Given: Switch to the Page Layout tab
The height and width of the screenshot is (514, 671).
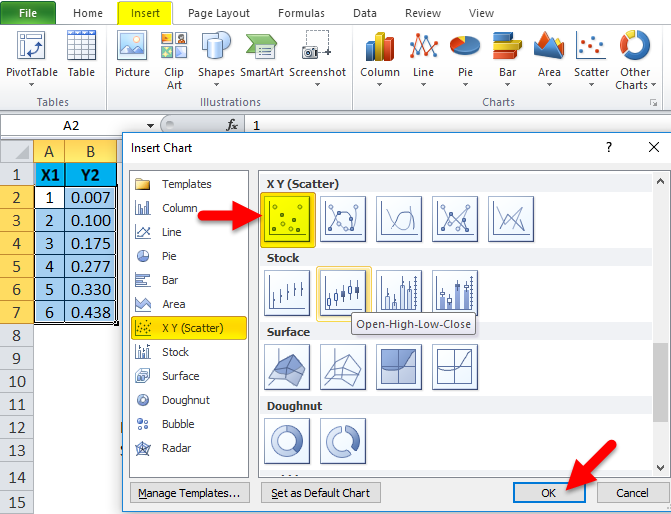Looking at the screenshot, I should (x=219, y=13).
